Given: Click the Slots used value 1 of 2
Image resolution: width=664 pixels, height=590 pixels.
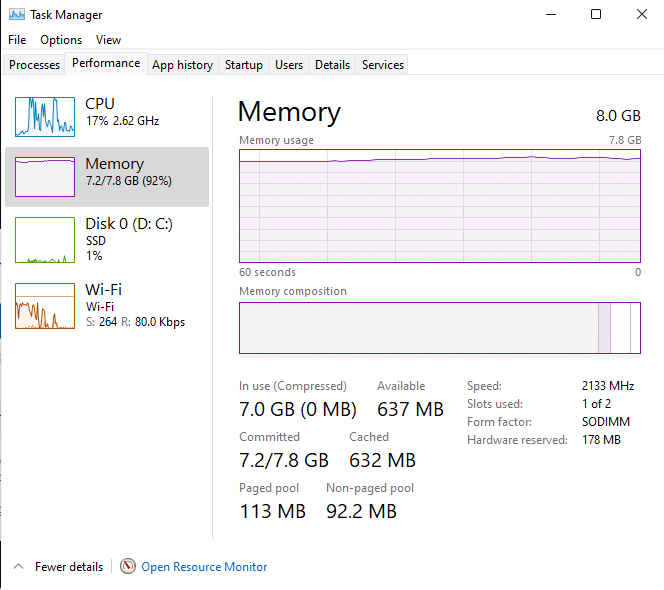Looking at the screenshot, I should [596, 404].
